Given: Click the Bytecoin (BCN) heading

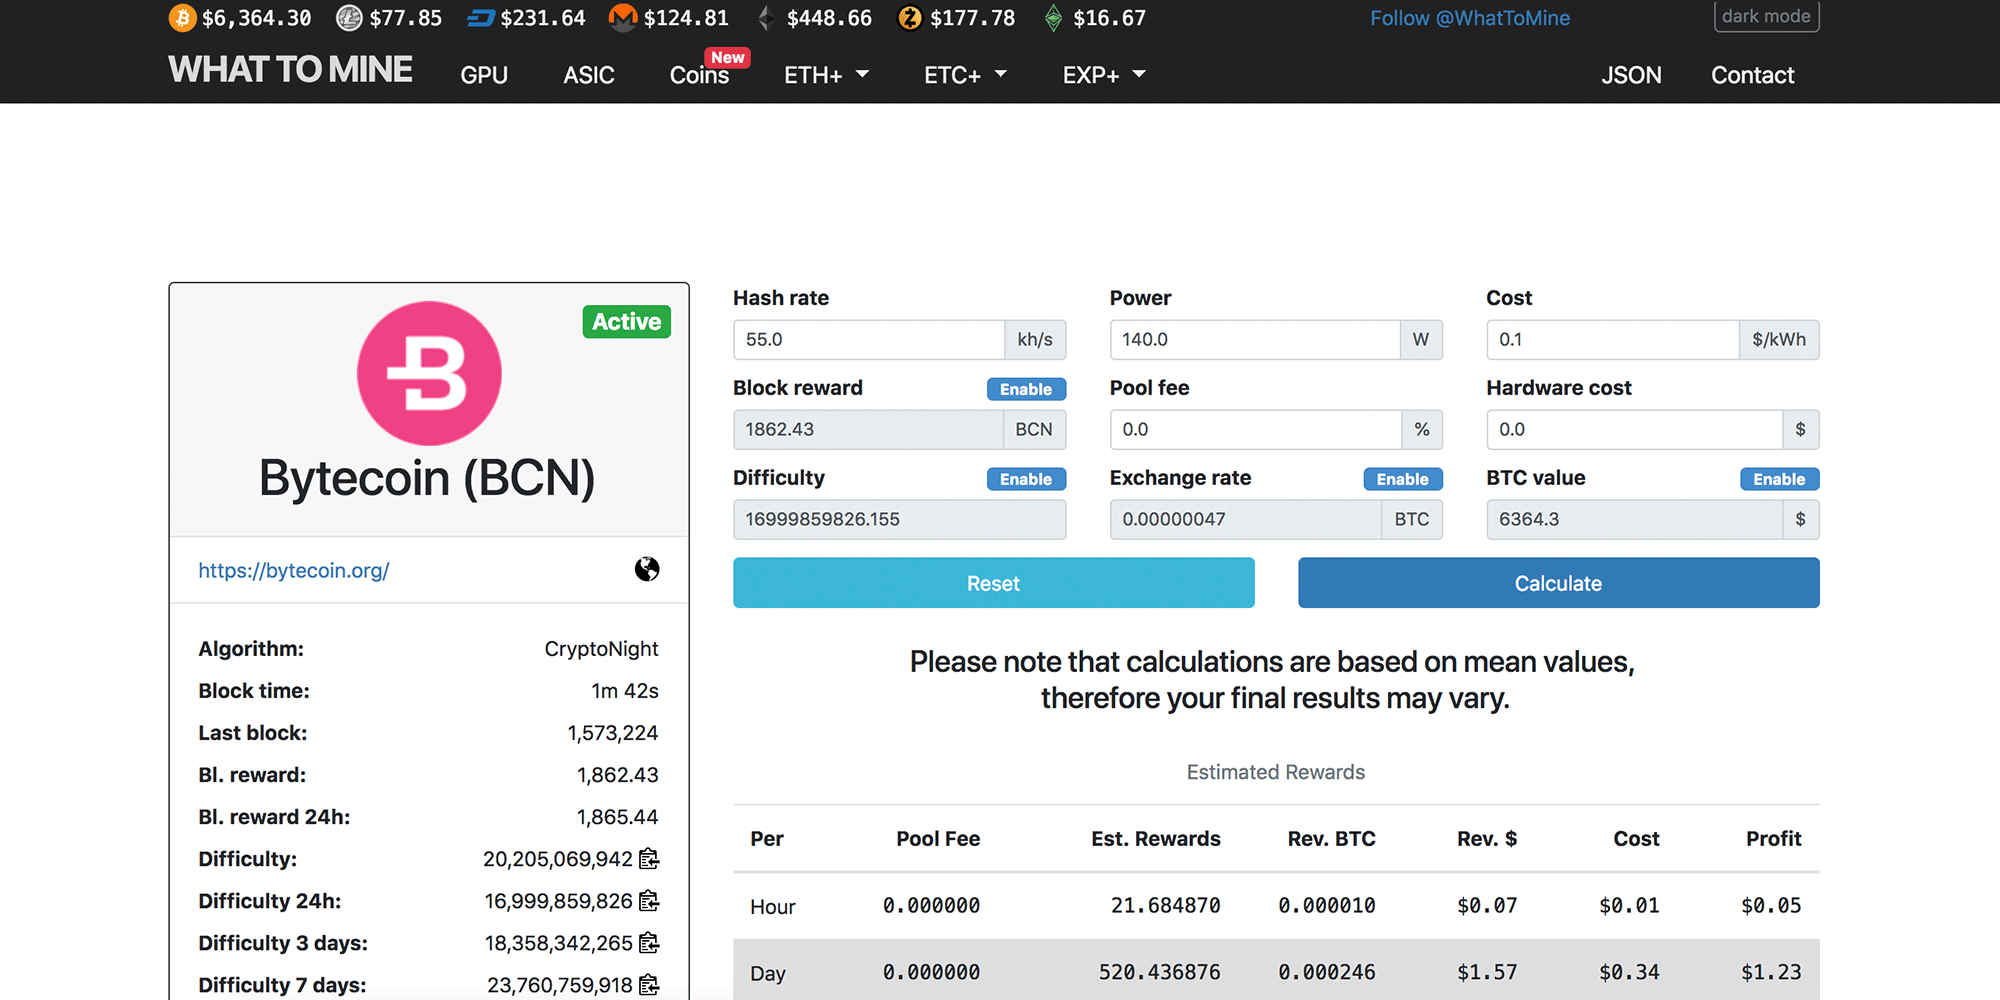Looking at the screenshot, I should coord(427,478).
